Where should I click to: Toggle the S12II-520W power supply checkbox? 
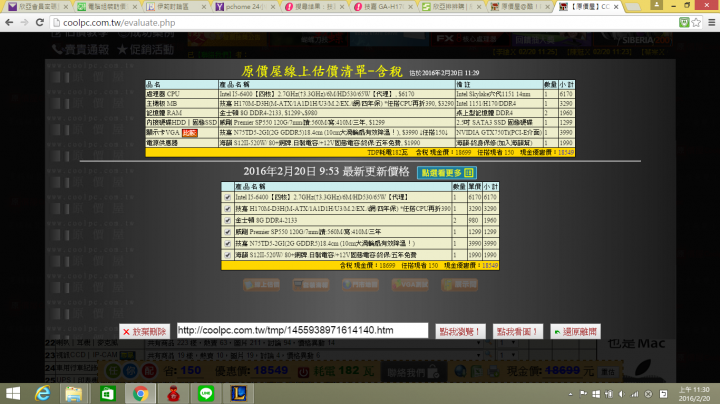click(227, 255)
